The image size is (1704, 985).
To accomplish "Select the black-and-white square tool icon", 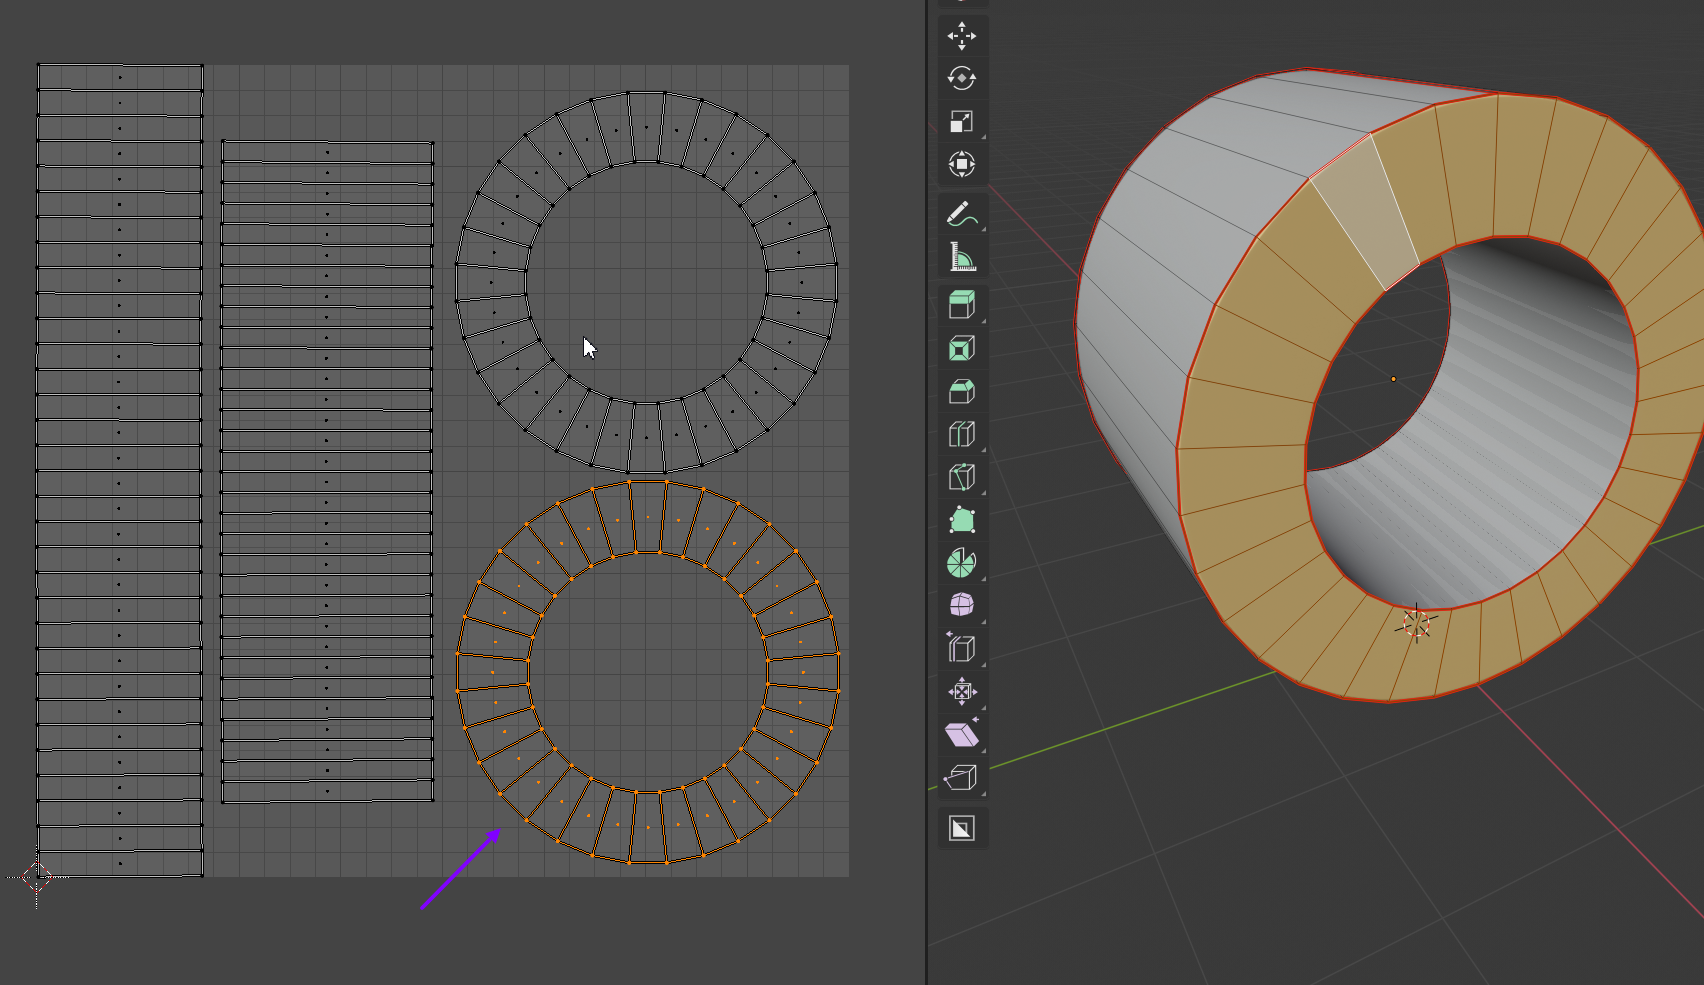I will tap(962, 828).
